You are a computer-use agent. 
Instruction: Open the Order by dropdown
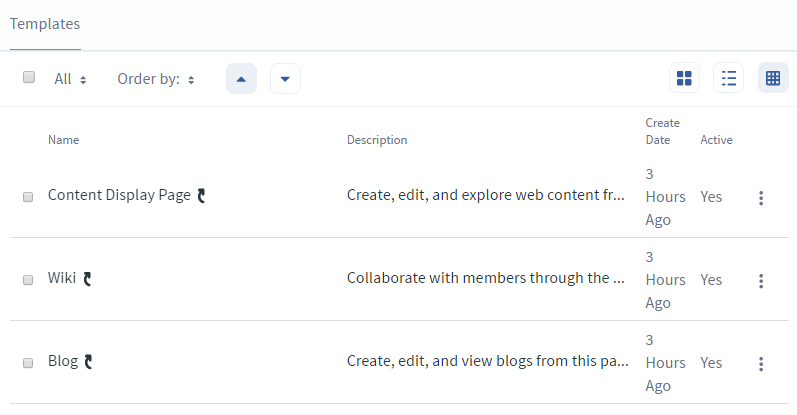click(x=156, y=79)
